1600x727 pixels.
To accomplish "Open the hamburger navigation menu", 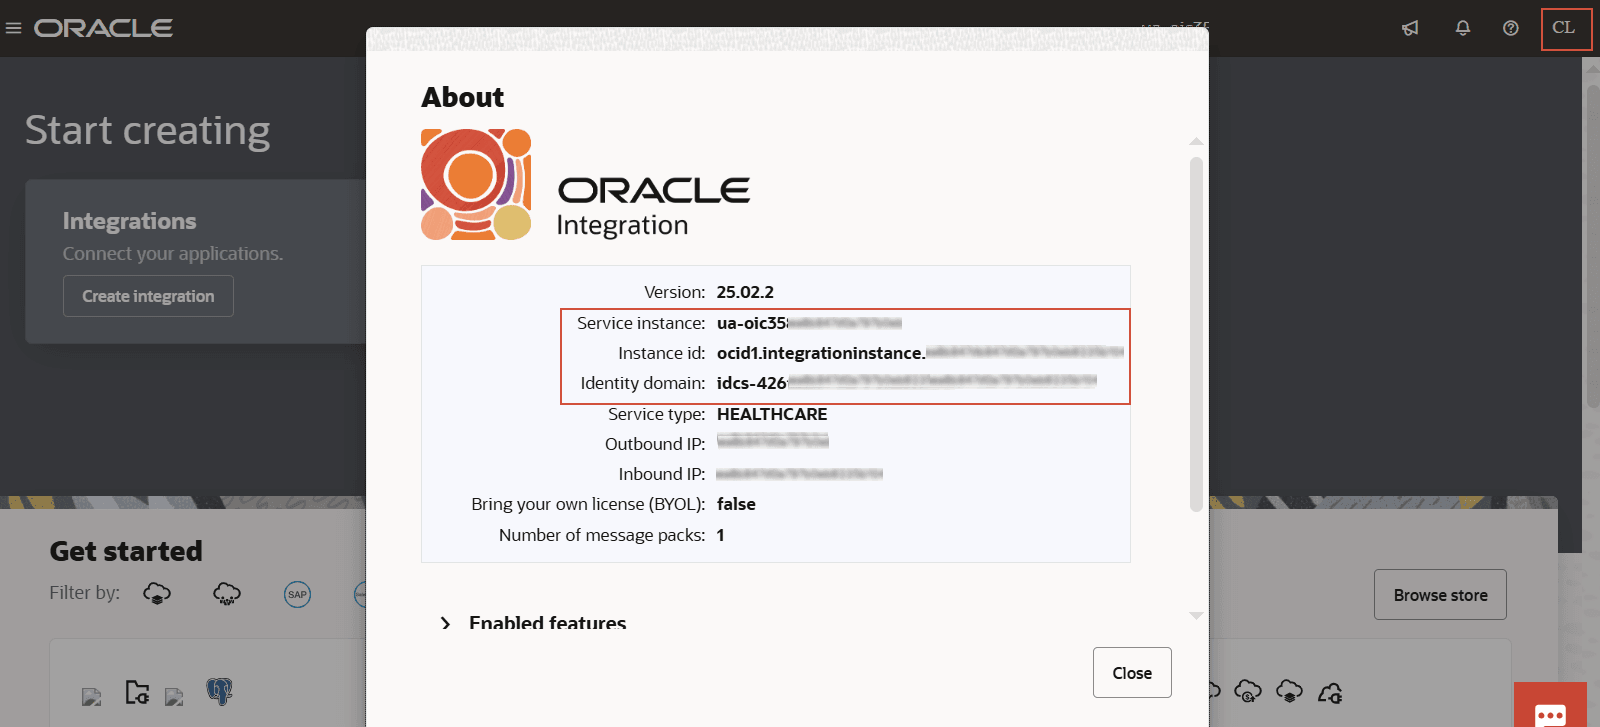I will 13,28.
